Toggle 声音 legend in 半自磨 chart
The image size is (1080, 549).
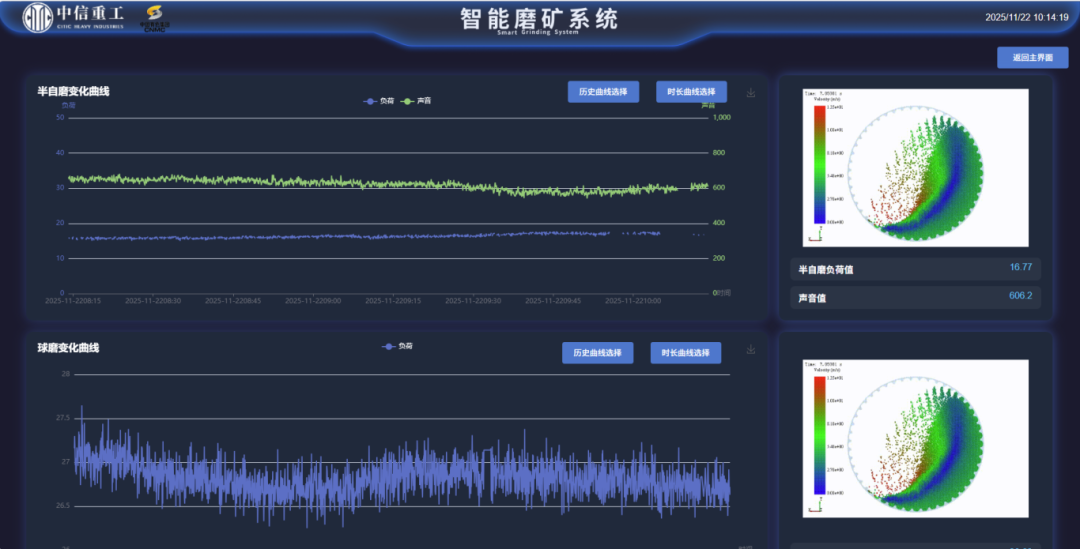click(417, 101)
